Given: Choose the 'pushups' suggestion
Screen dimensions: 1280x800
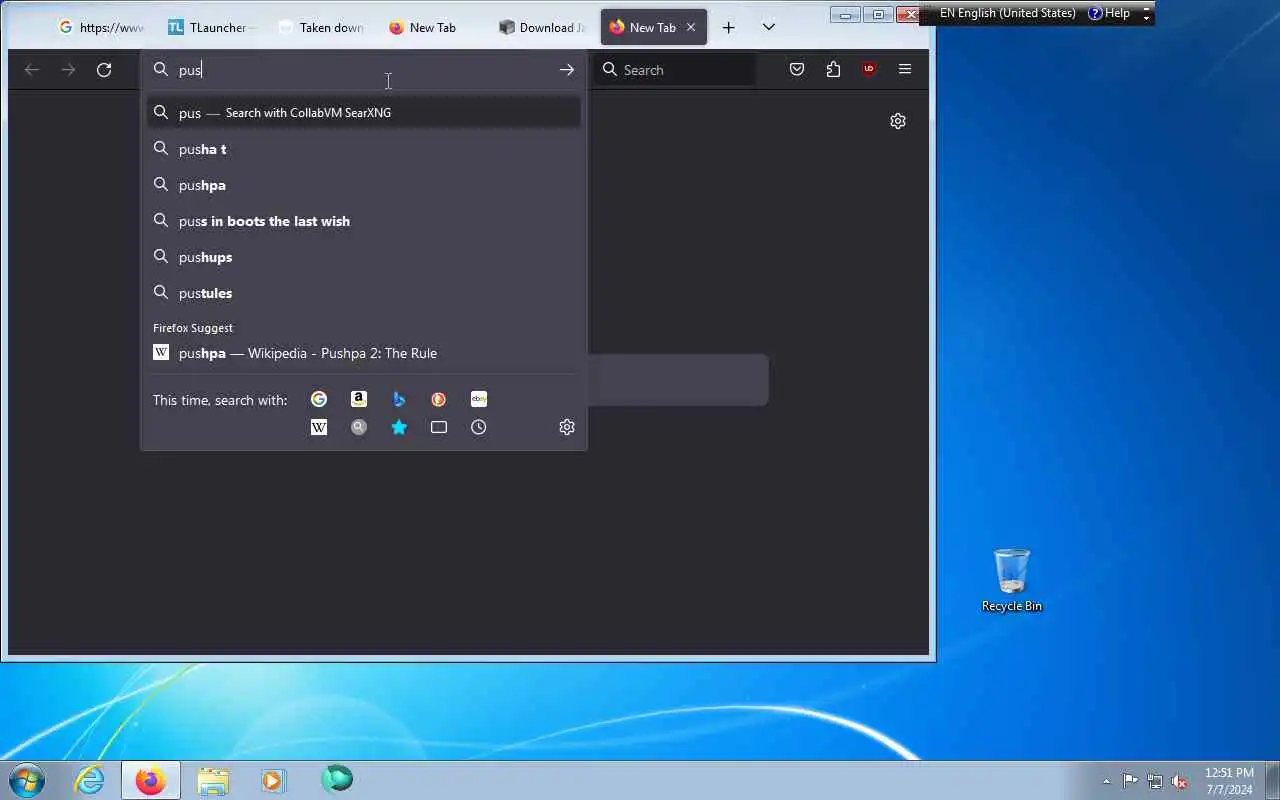Looking at the screenshot, I should 363,257.
